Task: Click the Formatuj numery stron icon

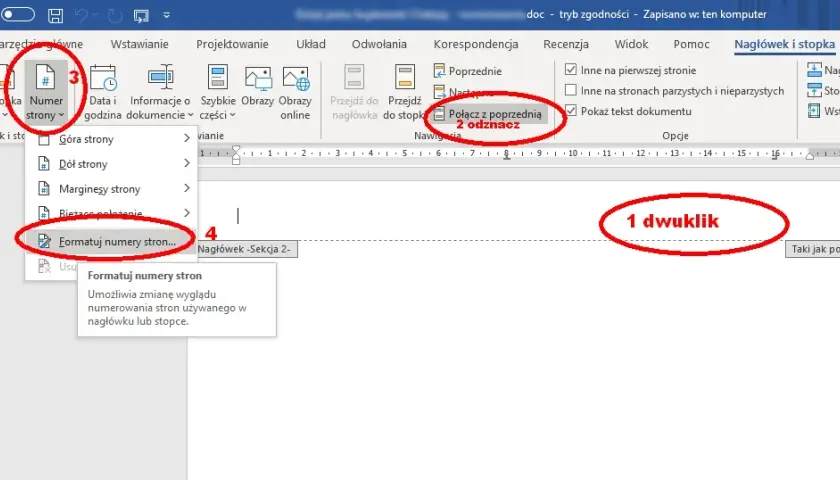Action: (44, 242)
